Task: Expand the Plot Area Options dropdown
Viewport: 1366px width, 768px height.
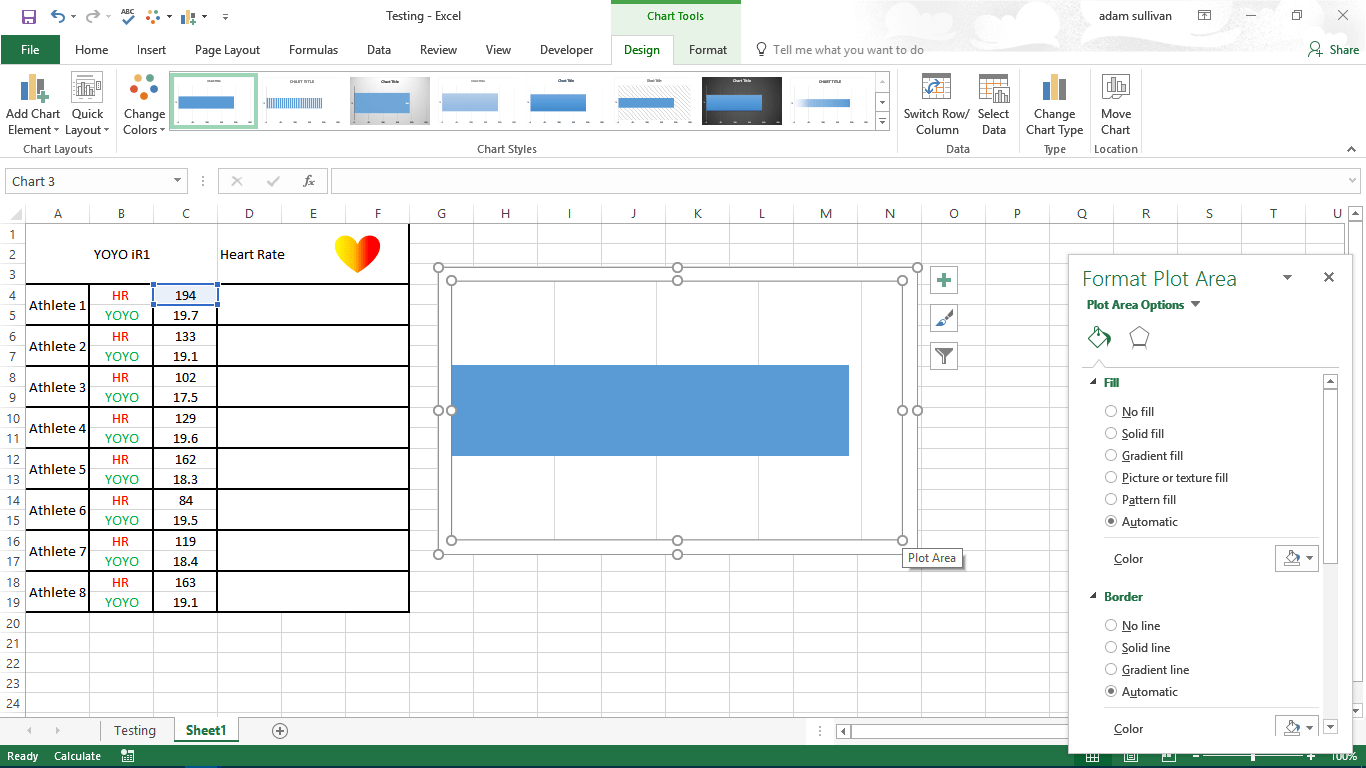Action: tap(1195, 305)
